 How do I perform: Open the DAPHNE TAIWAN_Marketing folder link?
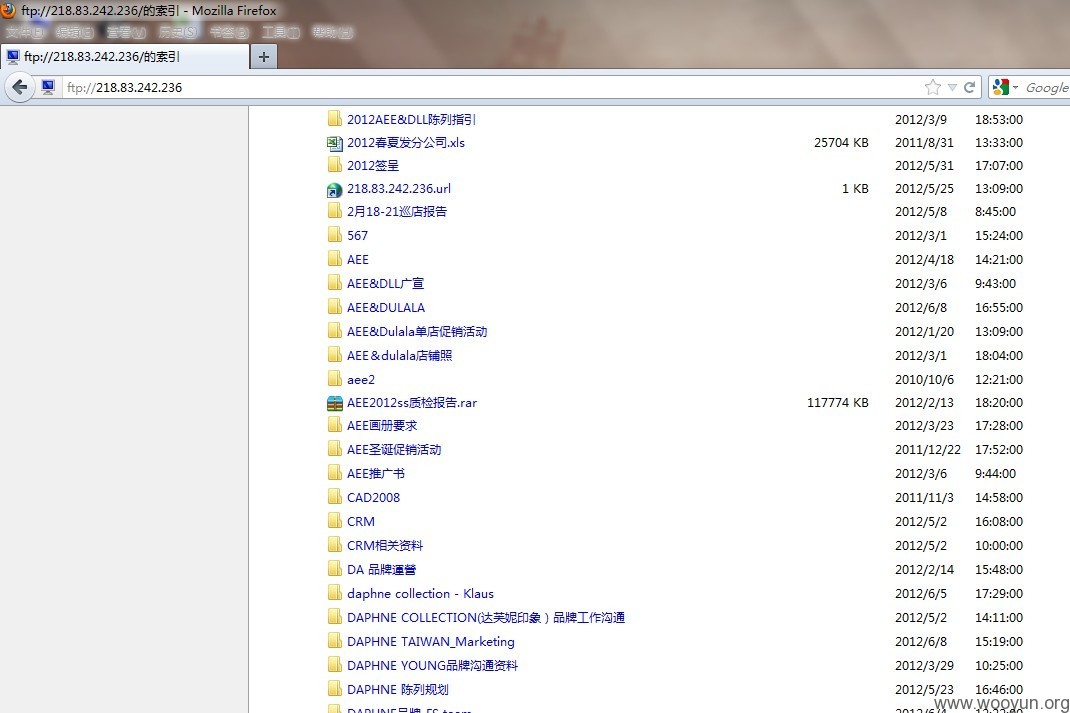point(431,641)
